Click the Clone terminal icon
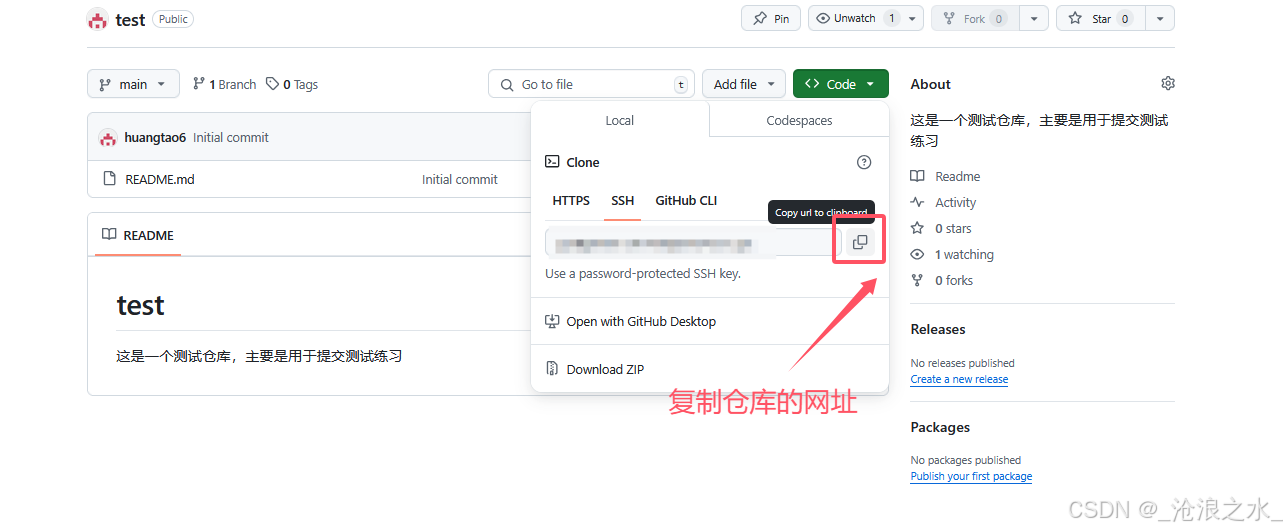The image size is (1287, 531). pyautogui.click(x=552, y=162)
